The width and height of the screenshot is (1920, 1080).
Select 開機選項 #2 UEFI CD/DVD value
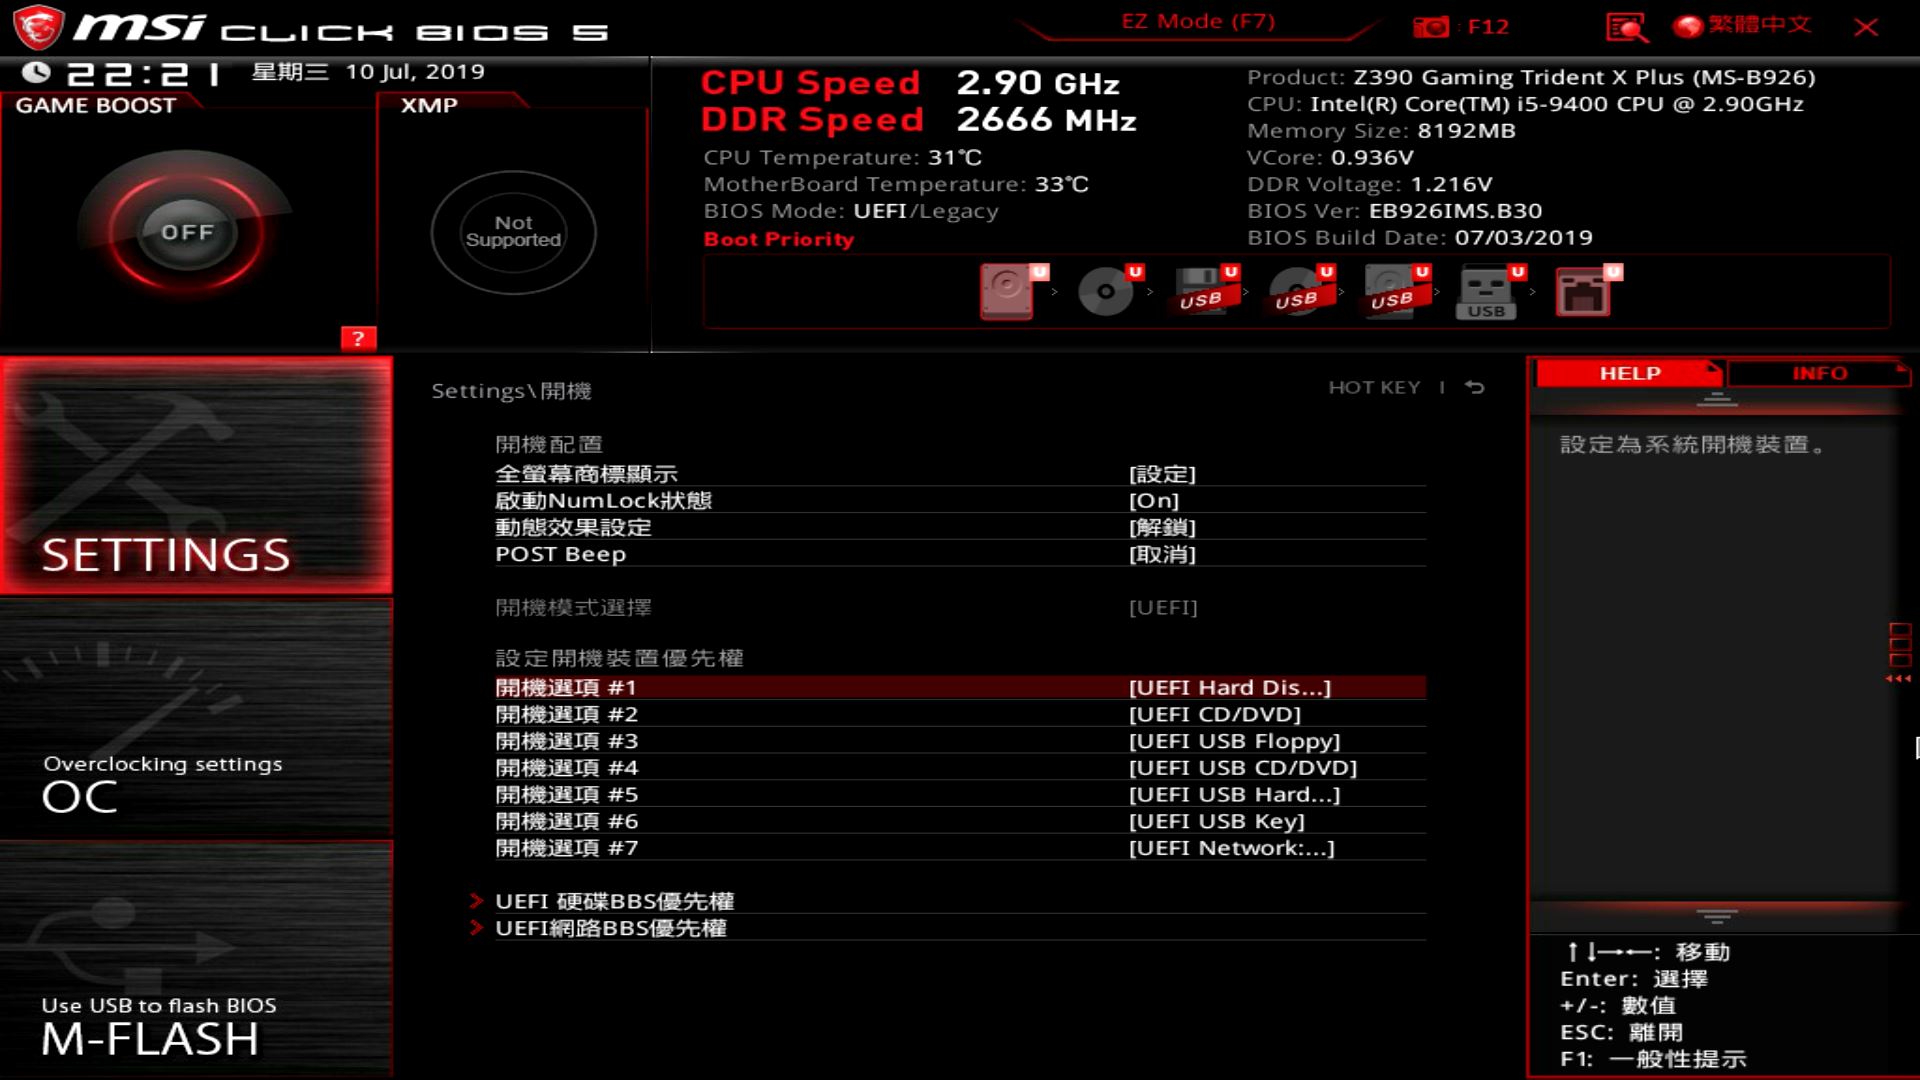point(1214,714)
